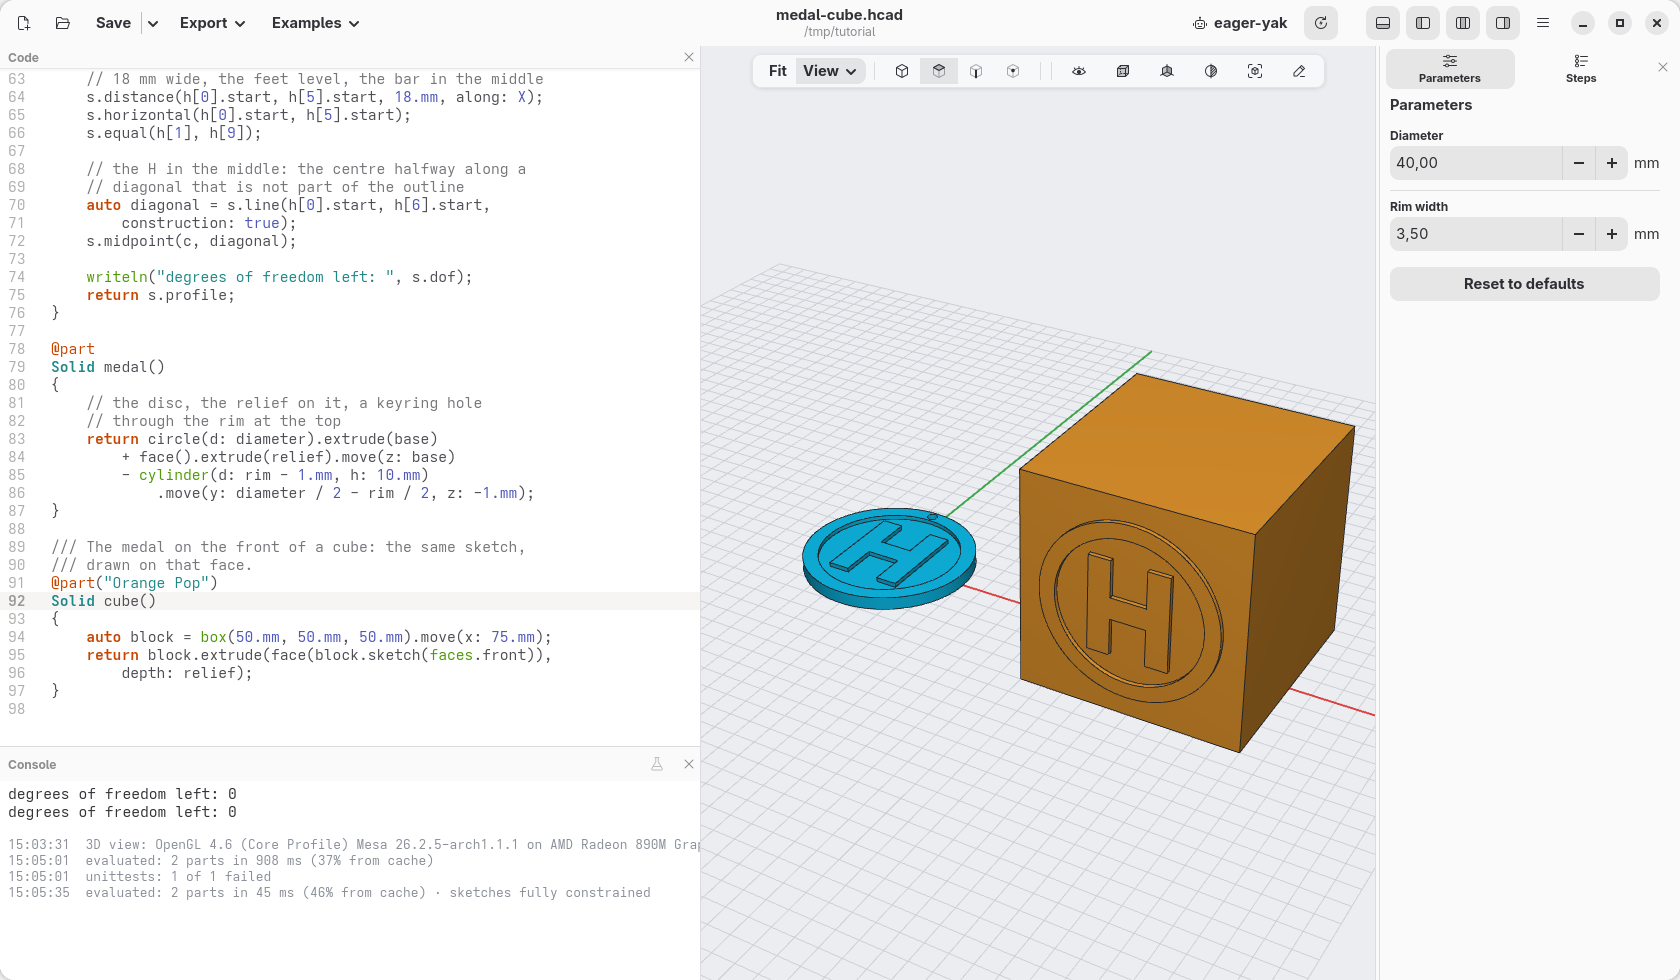The image size is (1680, 980).
Task: Toggle the bottom console panel layout button
Action: (x=1383, y=23)
